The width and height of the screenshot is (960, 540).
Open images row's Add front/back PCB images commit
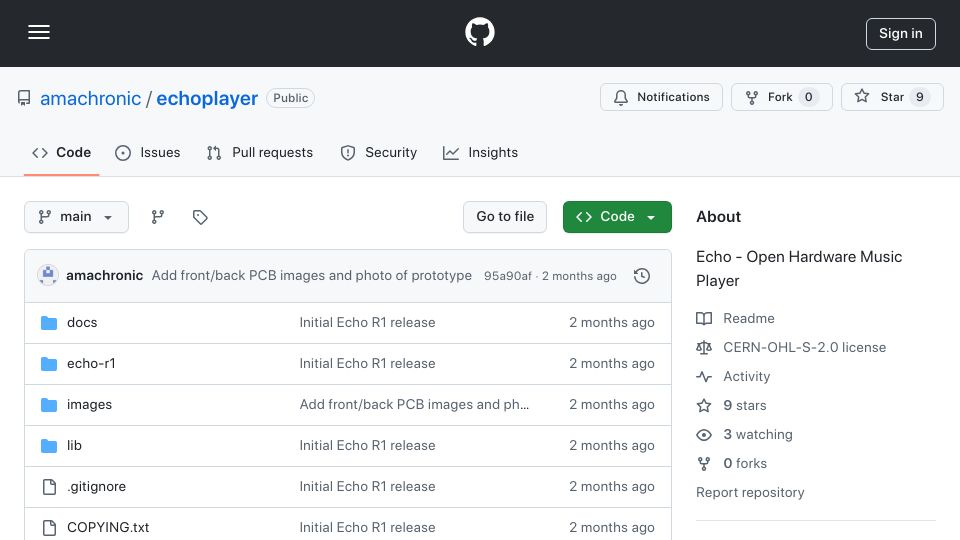[414, 405]
